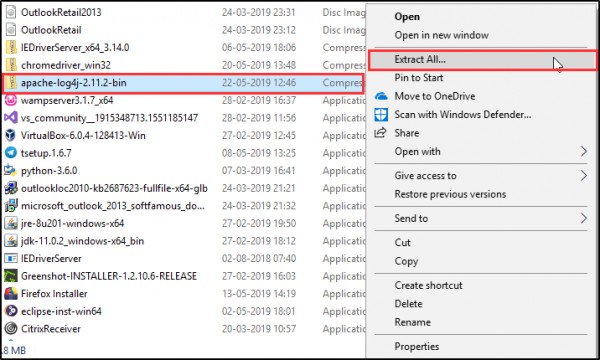The width and height of the screenshot is (600, 360).
Task: Click the Windows Defender shield icon
Action: pos(381,114)
